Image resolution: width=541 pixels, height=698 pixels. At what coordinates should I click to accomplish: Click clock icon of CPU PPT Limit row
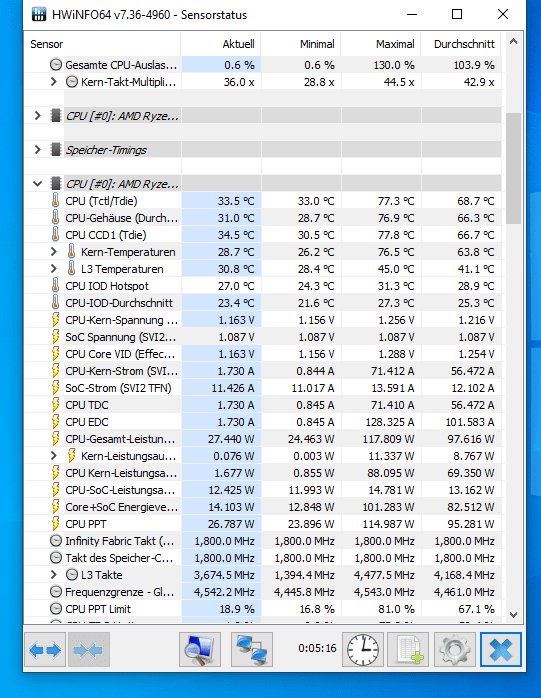click(x=56, y=609)
